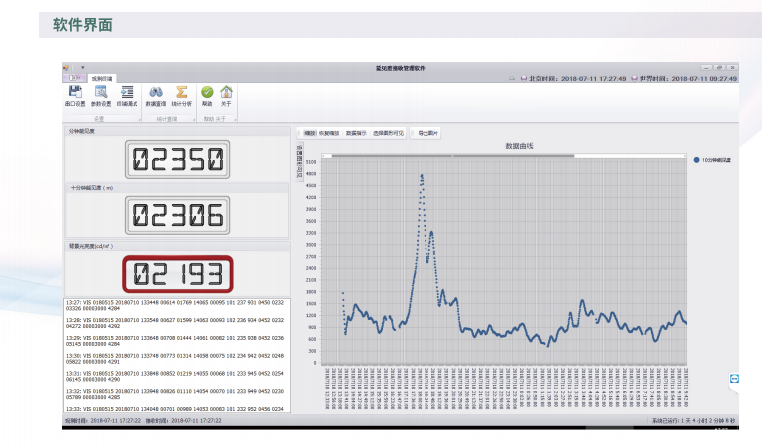Click the right arrow of chart range scrollbar
The width and height of the screenshot is (762, 447).
coord(684,156)
